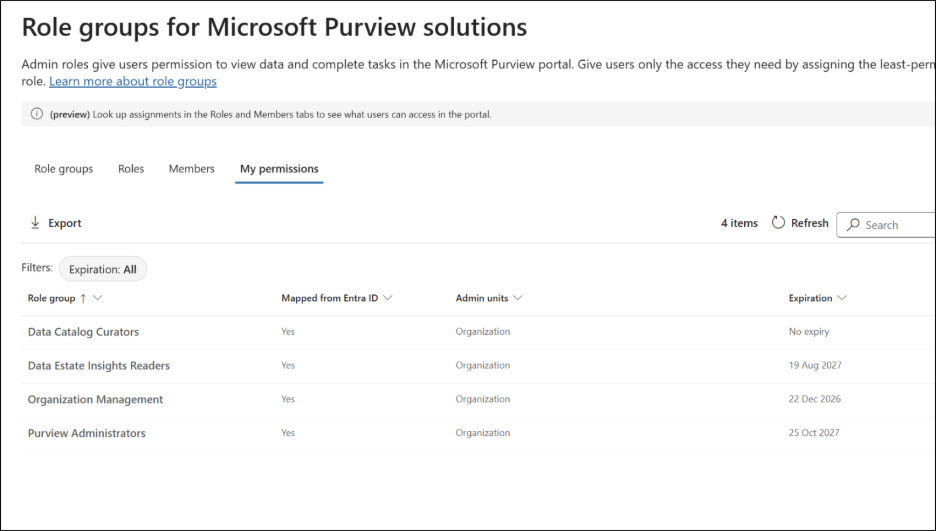The image size is (936, 531).
Task: Switch to the Members tab
Action: pyautogui.click(x=192, y=169)
